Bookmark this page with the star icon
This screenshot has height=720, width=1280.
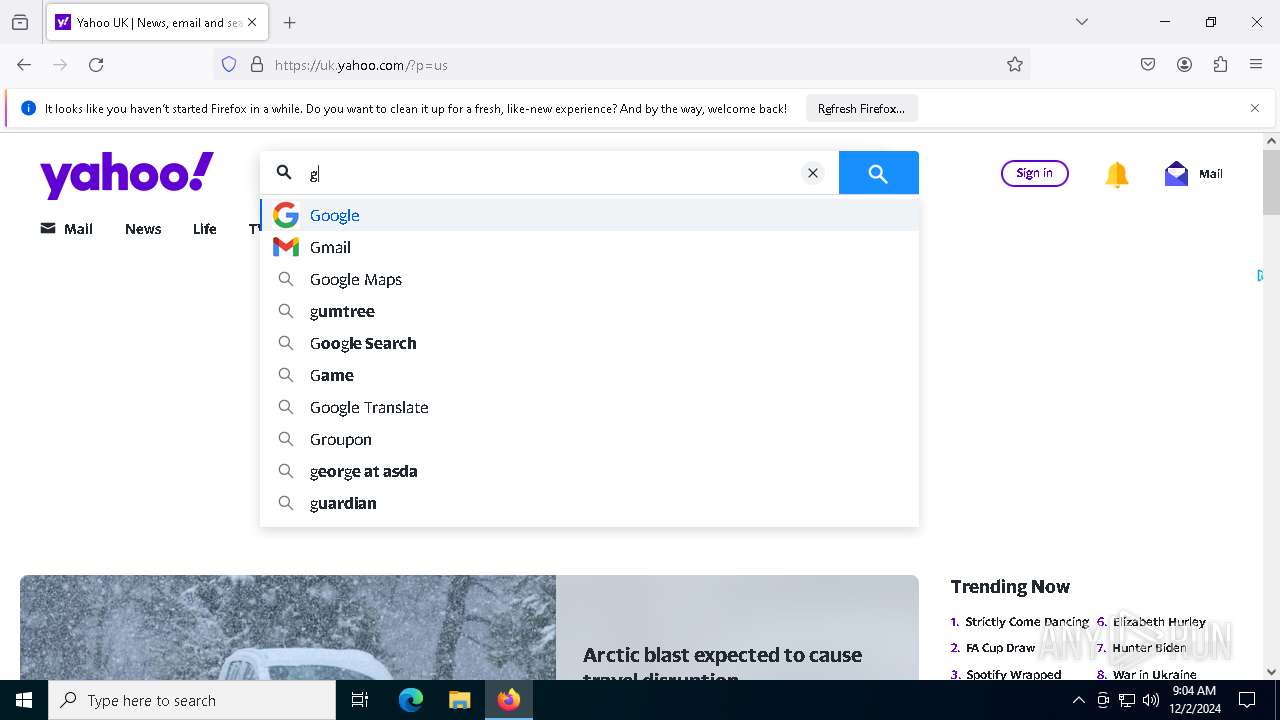point(1015,65)
